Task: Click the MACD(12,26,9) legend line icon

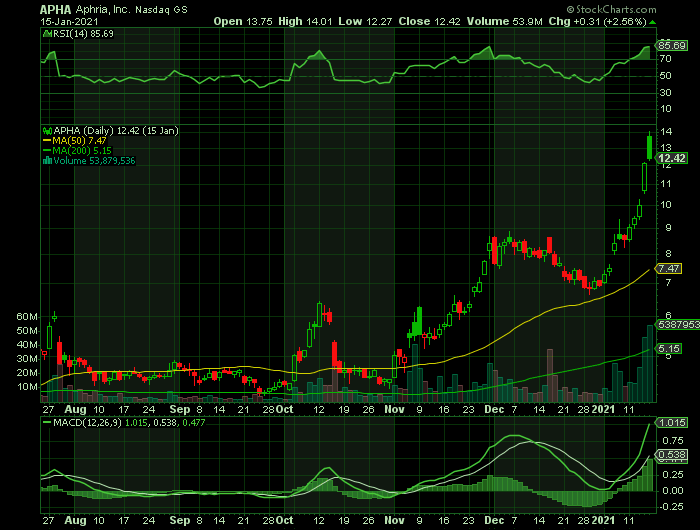Action: click(46, 423)
